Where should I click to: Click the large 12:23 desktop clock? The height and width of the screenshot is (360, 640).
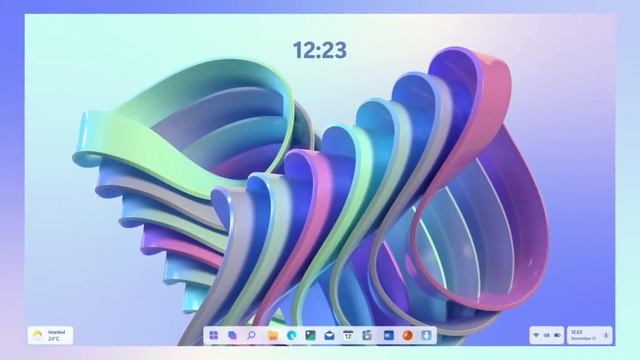pyautogui.click(x=320, y=50)
